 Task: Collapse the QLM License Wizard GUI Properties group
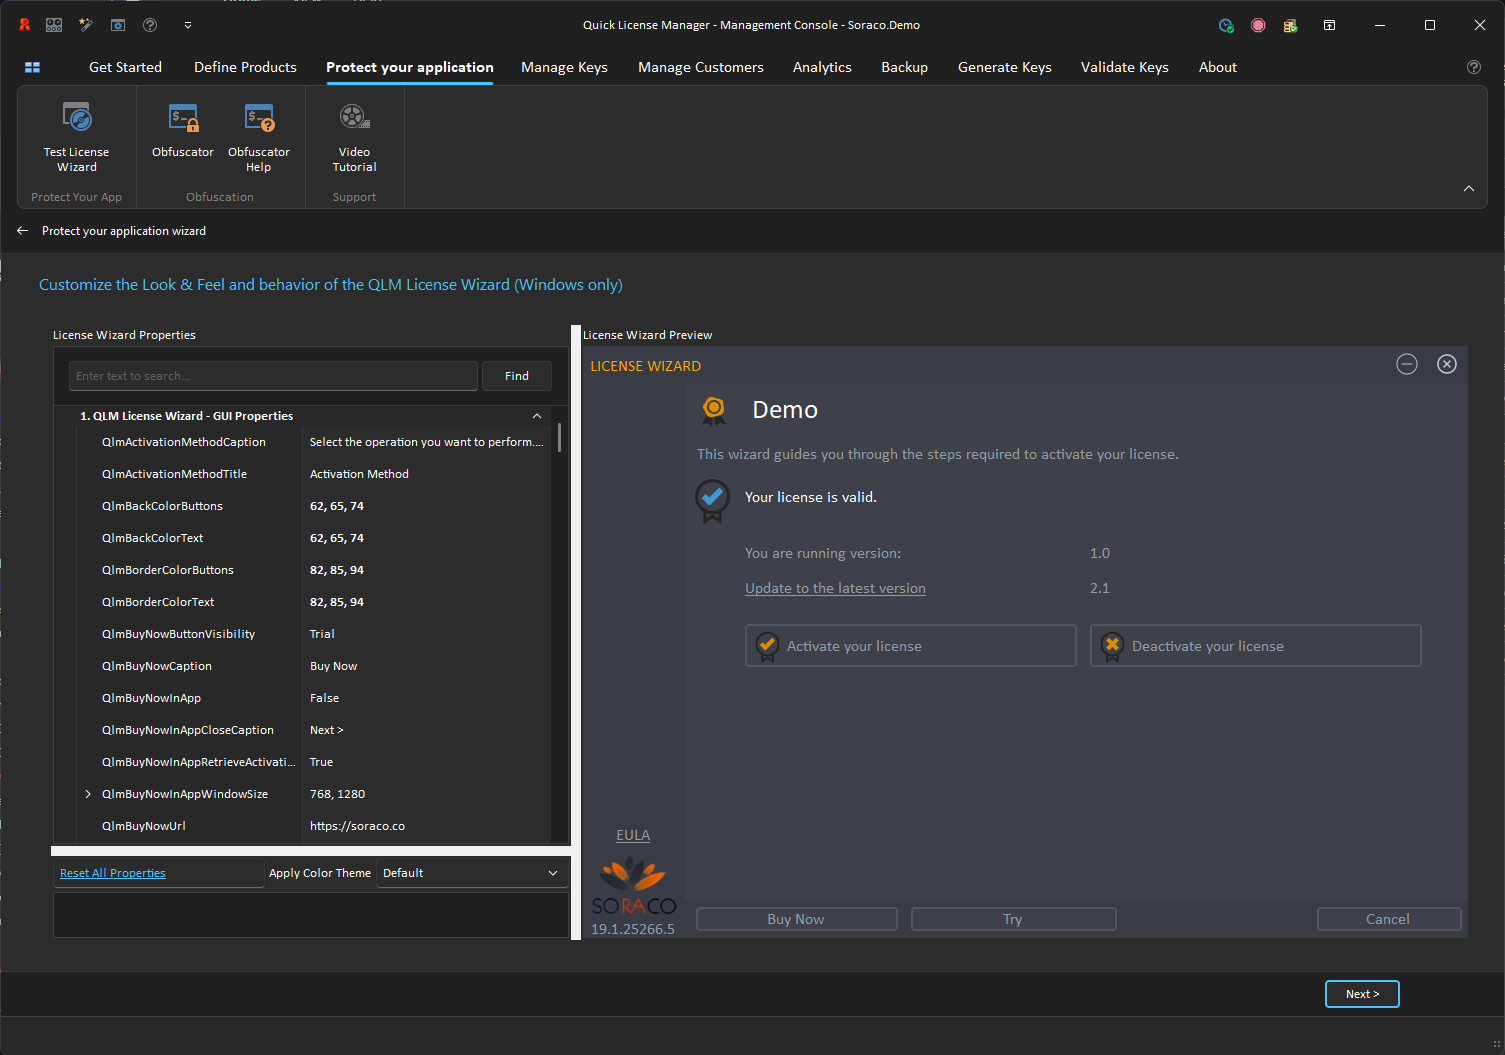click(x=537, y=416)
